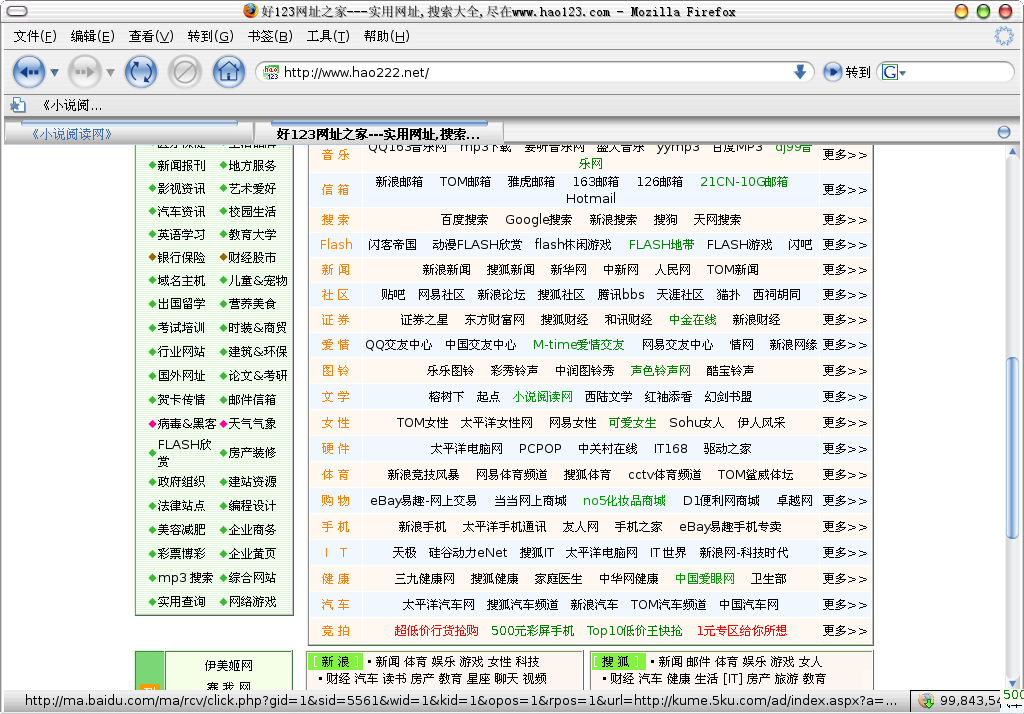Open the 书签(B) menu

click(270, 36)
